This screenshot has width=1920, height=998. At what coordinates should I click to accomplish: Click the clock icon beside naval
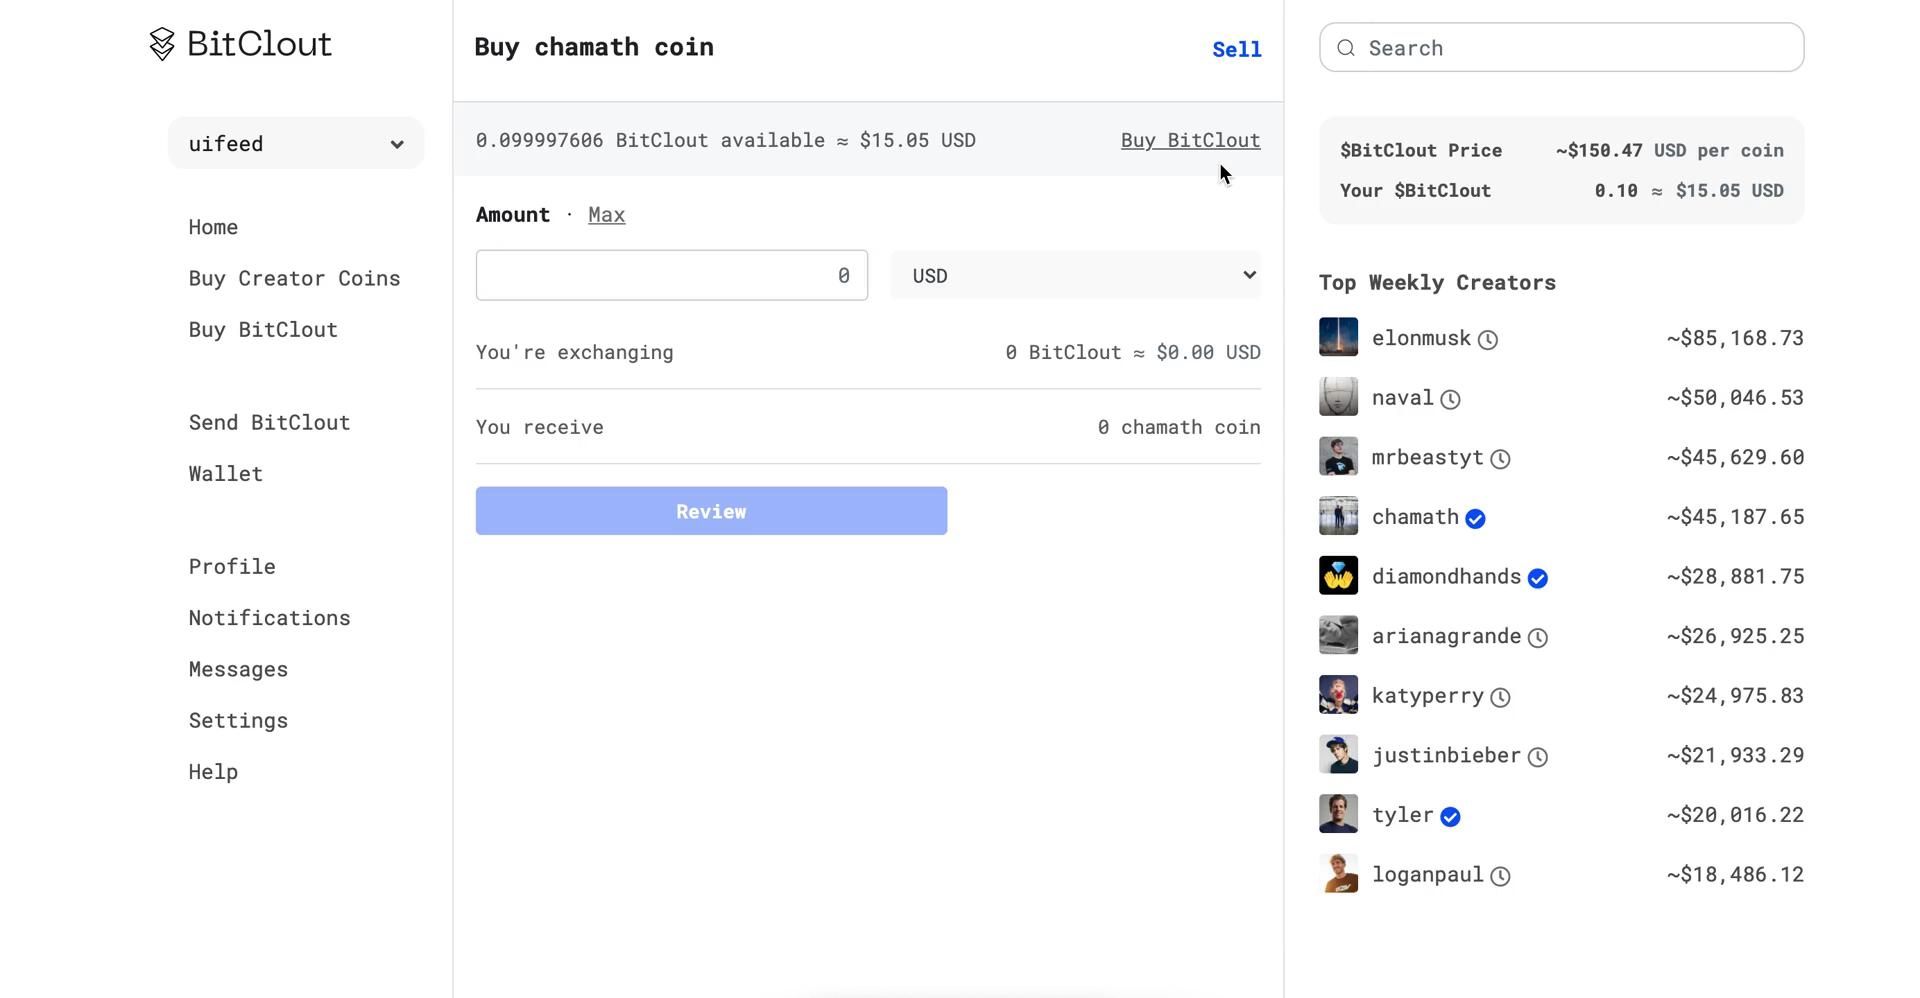1450,400
